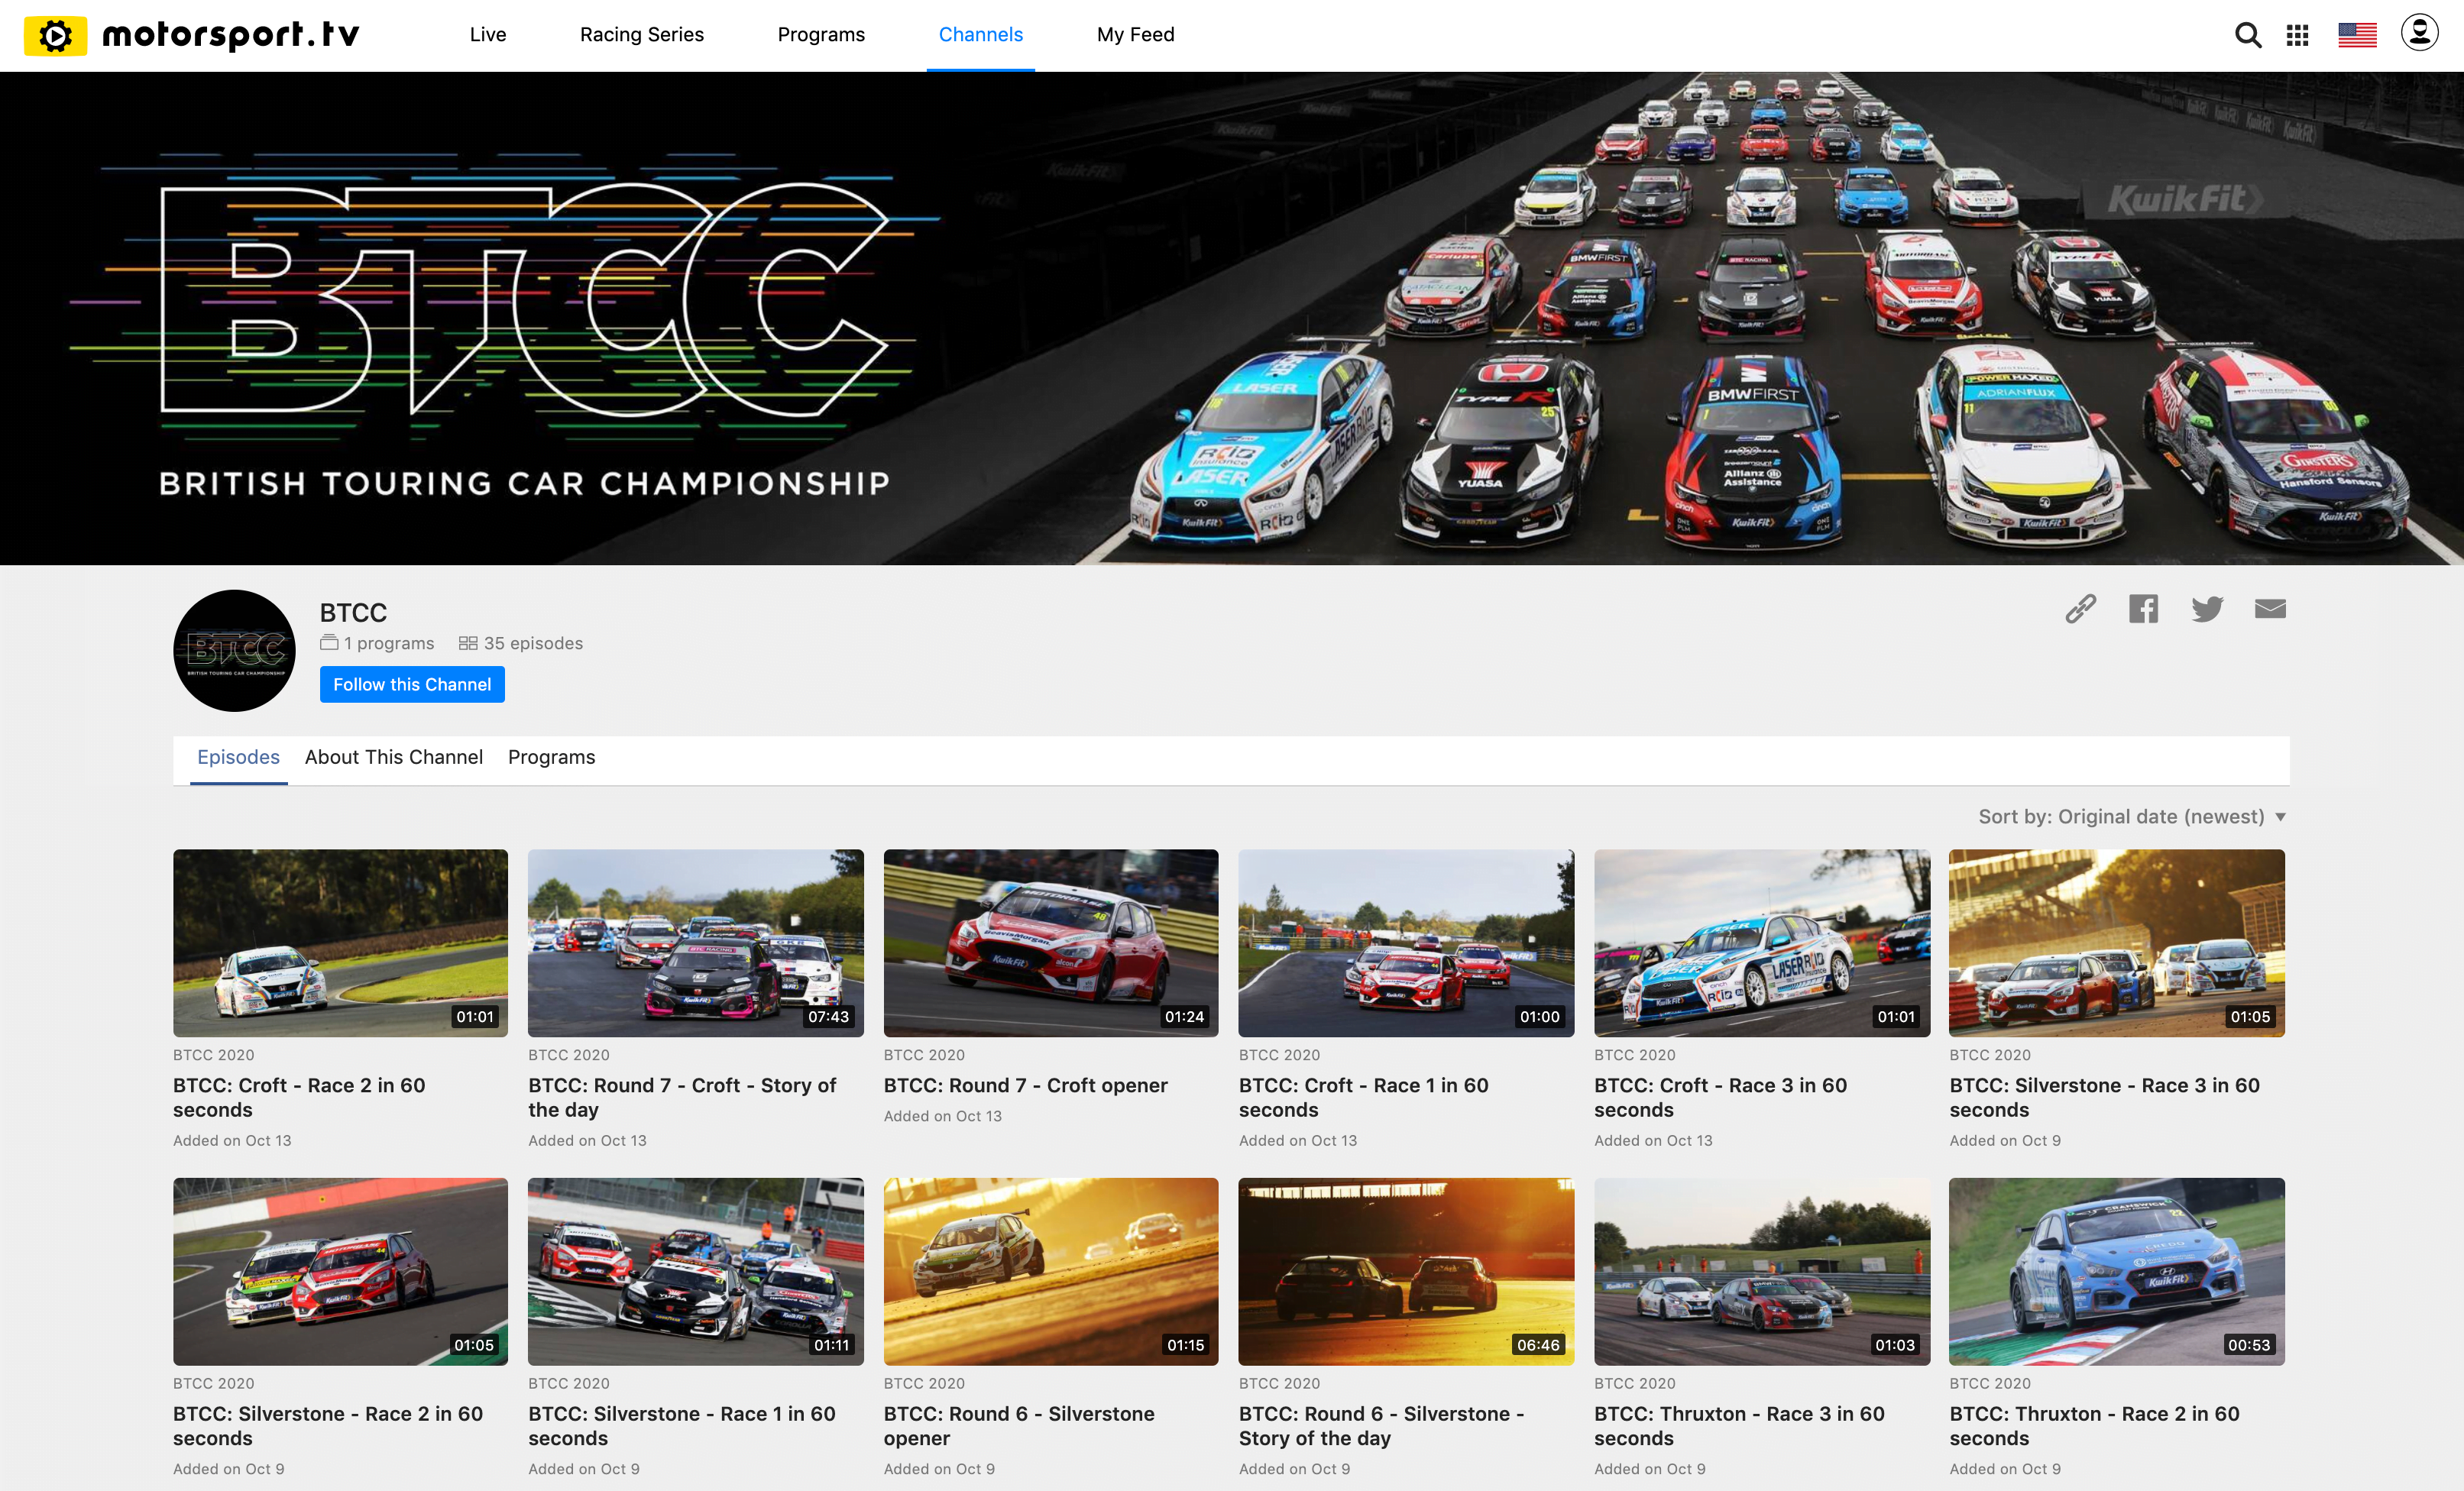Viewport: 2464px width, 1491px height.
Task: Click title 'BTCC: Silverstone - Race 3 in 60 seconds'
Action: tap(2104, 1098)
